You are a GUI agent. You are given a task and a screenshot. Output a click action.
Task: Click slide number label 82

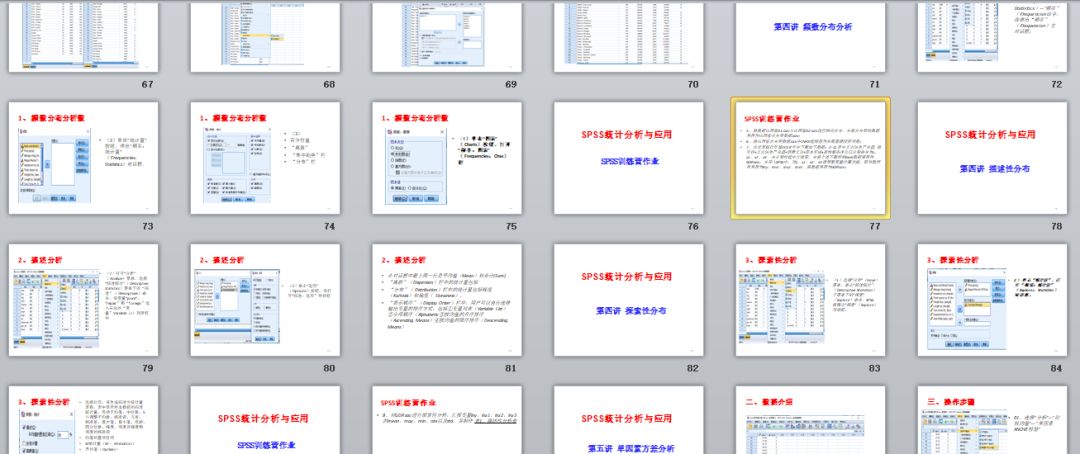(x=692, y=369)
